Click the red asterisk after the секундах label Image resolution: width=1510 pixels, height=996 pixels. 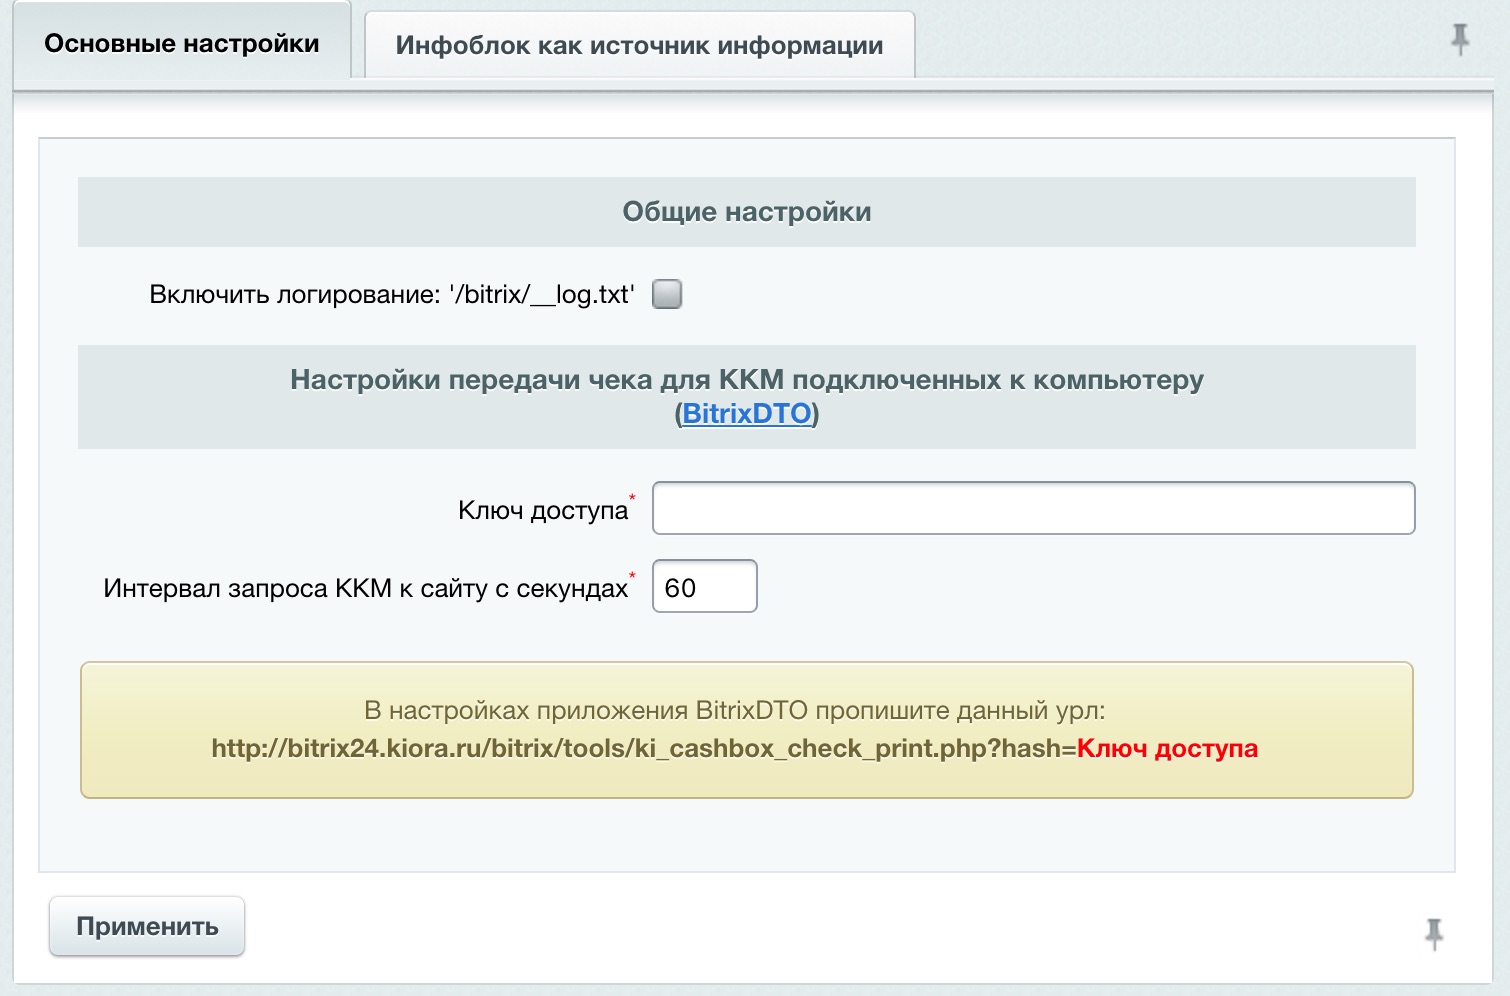632,575
